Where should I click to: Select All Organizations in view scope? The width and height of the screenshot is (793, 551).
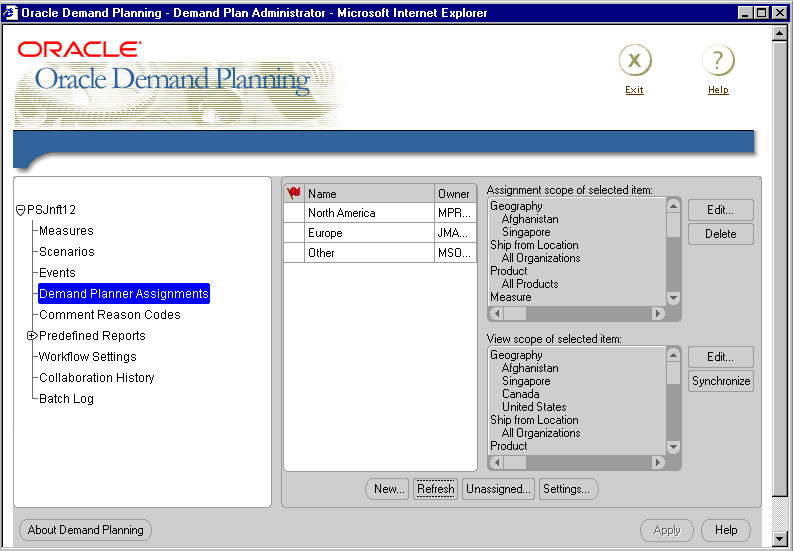point(541,433)
